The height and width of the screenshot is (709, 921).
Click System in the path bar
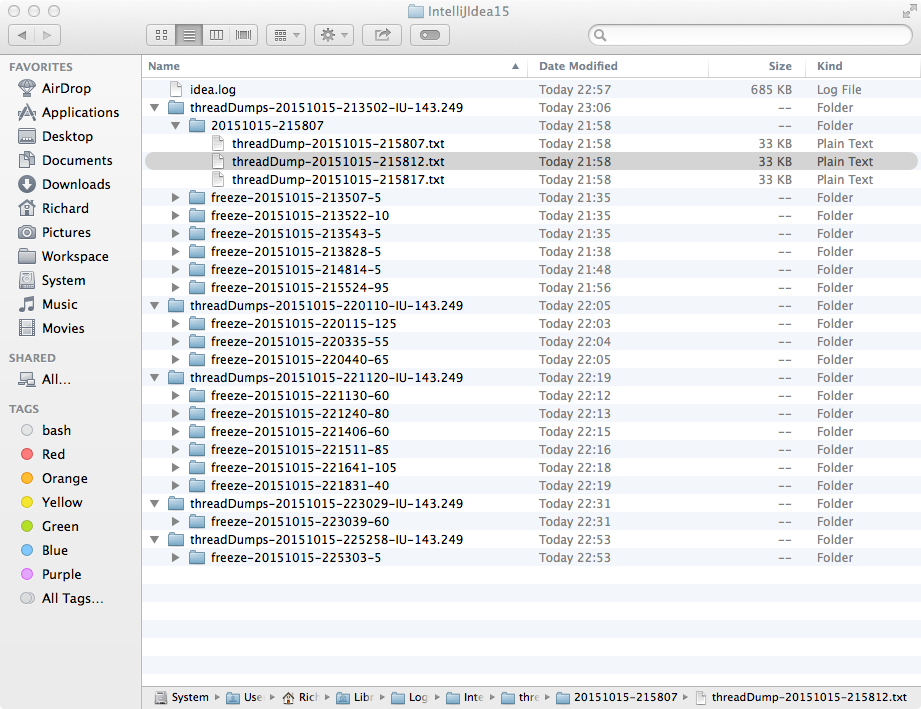(x=182, y=697)
